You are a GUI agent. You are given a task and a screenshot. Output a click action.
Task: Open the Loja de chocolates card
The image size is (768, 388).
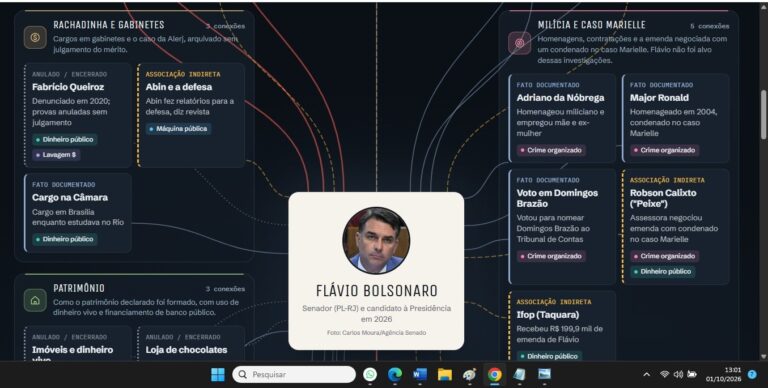[x=192, y=344]
